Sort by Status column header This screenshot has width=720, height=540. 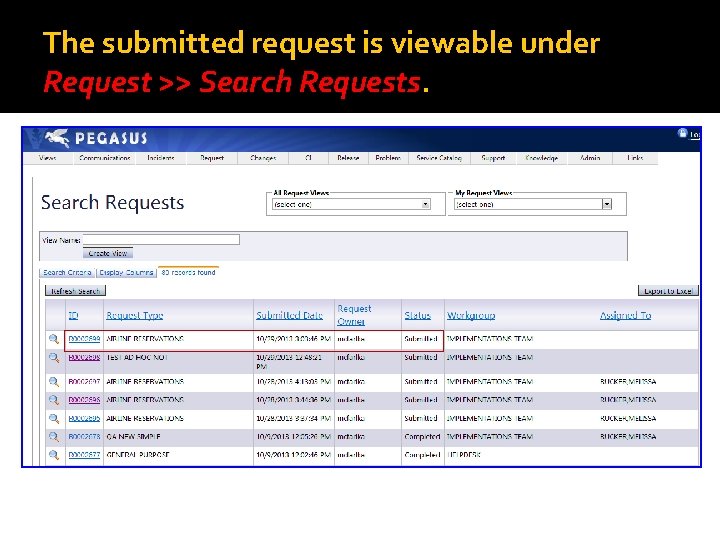[417, 315]
